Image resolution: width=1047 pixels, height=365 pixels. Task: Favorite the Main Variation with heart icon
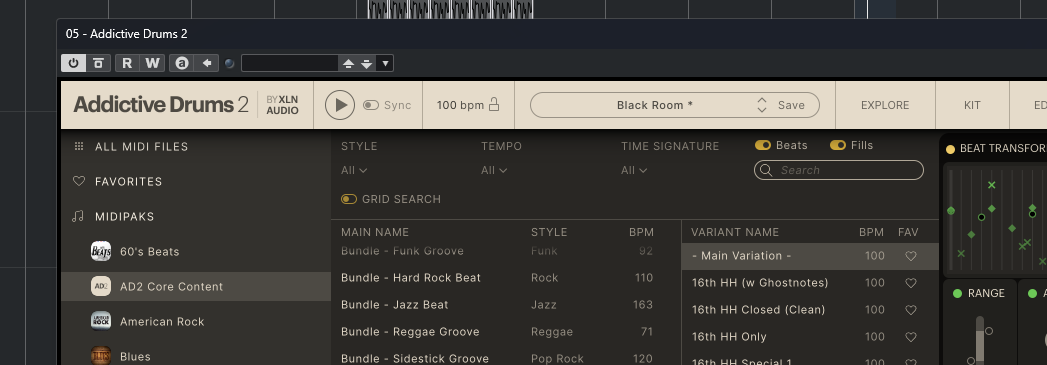(910, 256)
